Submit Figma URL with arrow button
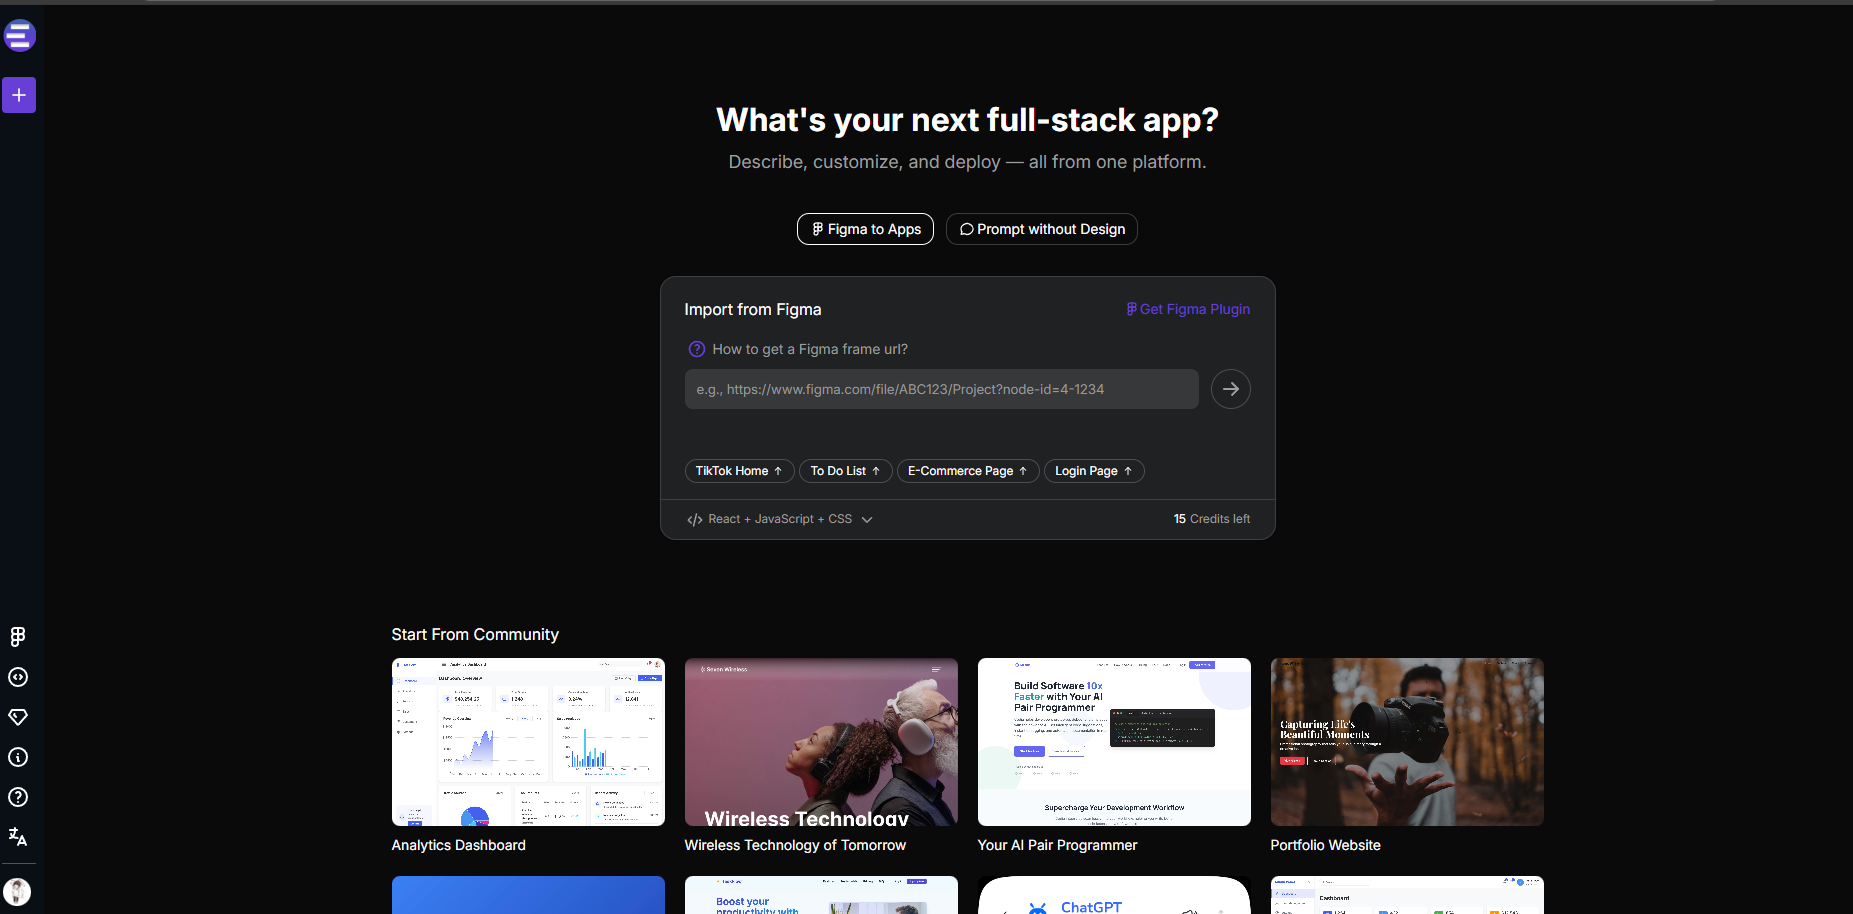1853x914 pixels. 1230,389
